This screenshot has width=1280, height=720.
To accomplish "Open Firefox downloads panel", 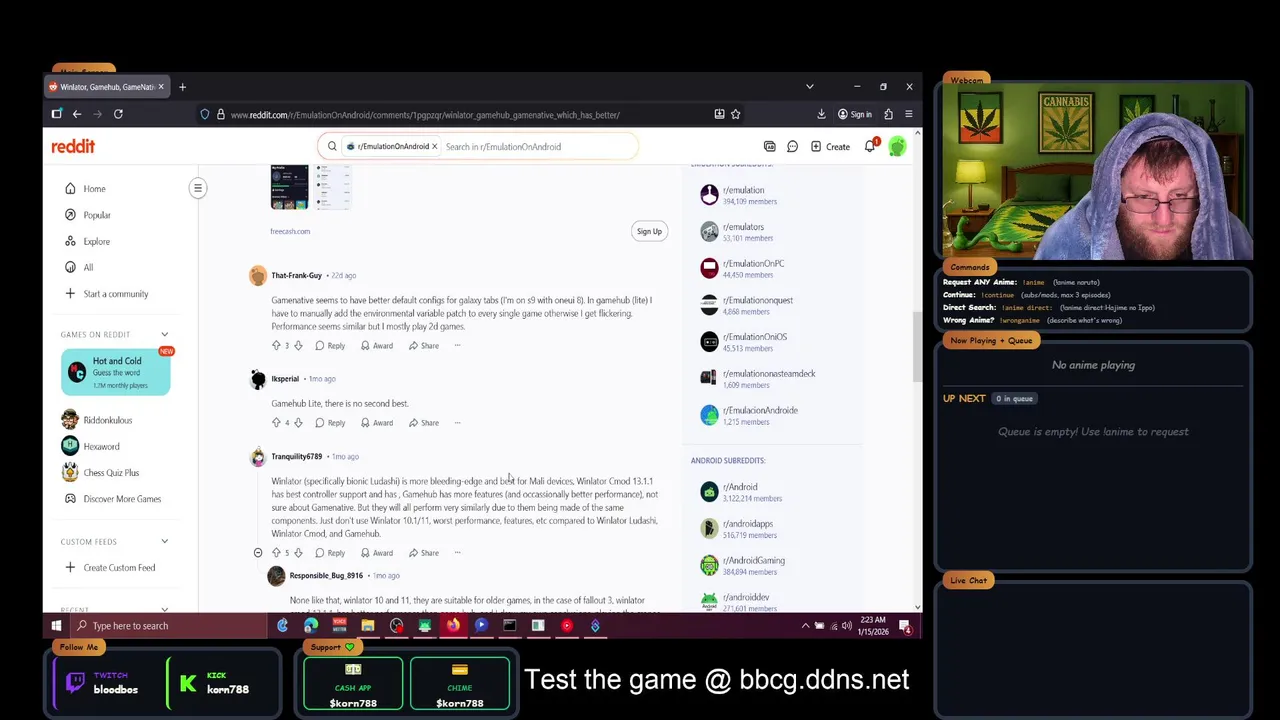I will tap(821, 114).
